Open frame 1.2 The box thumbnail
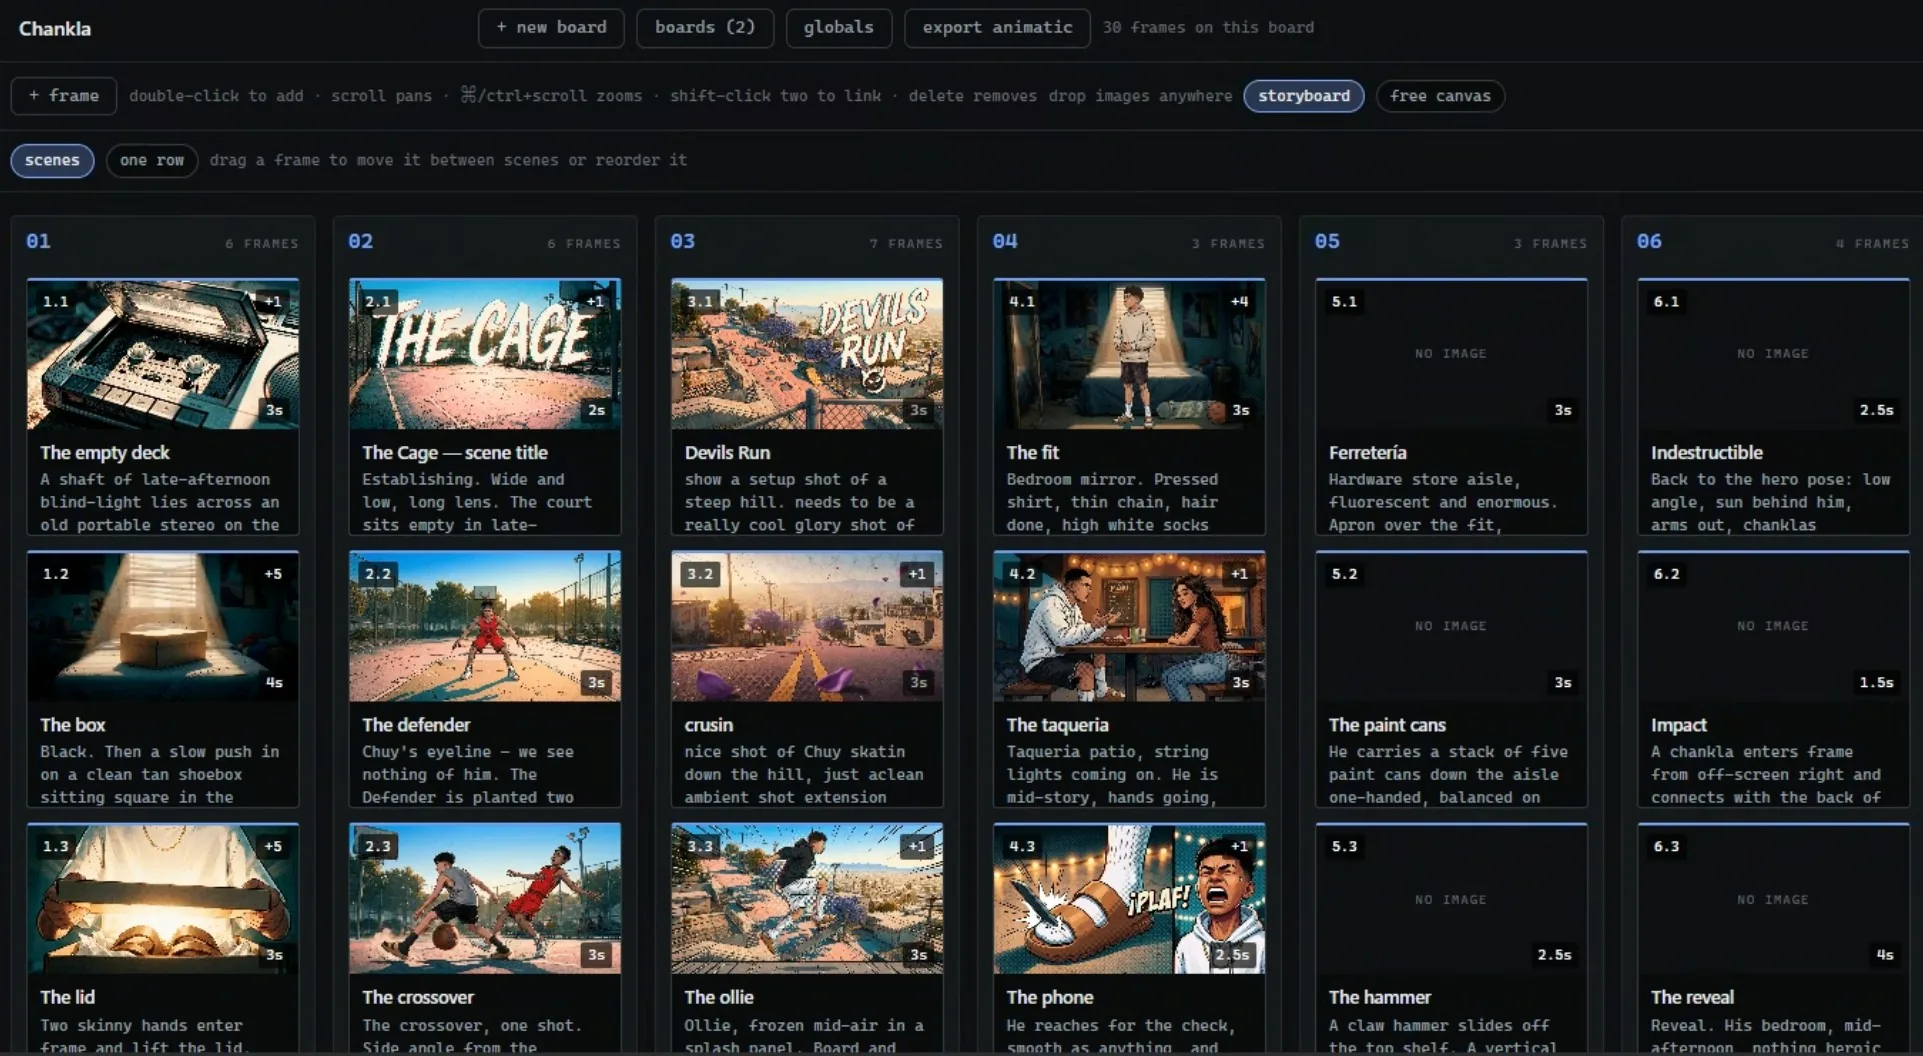Screen dimensions: 1923x1056 (x=163, y=627)
